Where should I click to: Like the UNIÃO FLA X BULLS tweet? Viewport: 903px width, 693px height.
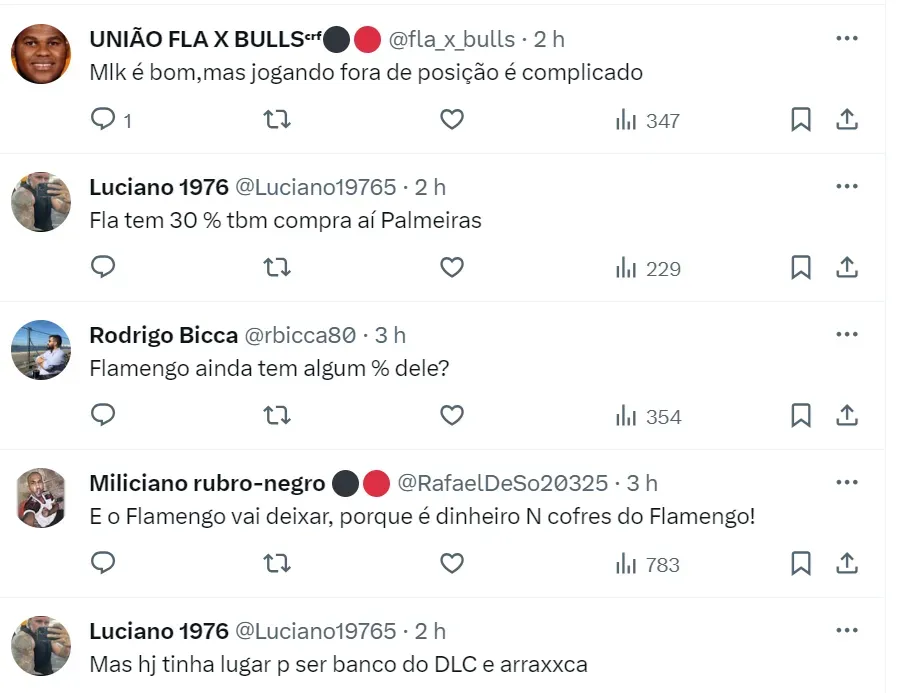pyautogui.click(x=452, y=120)
